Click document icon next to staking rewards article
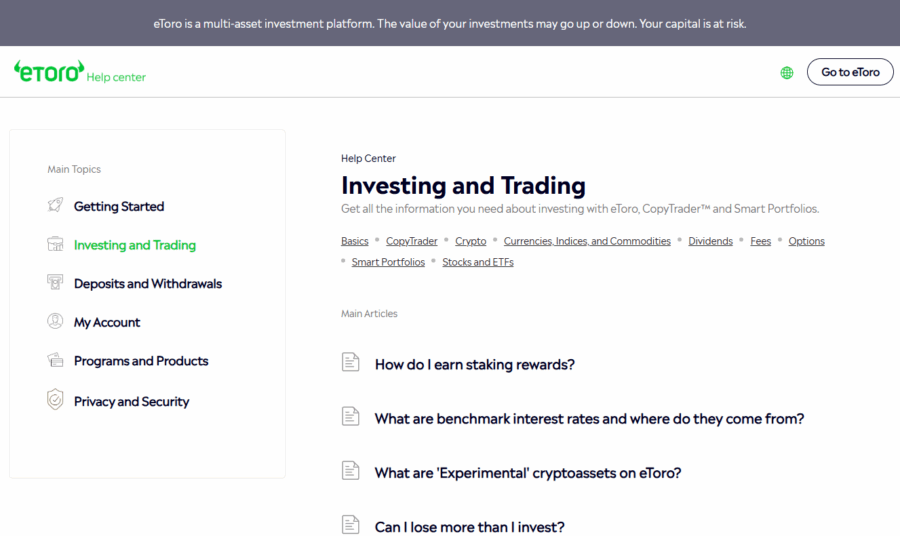 click(x=350, y=363)
